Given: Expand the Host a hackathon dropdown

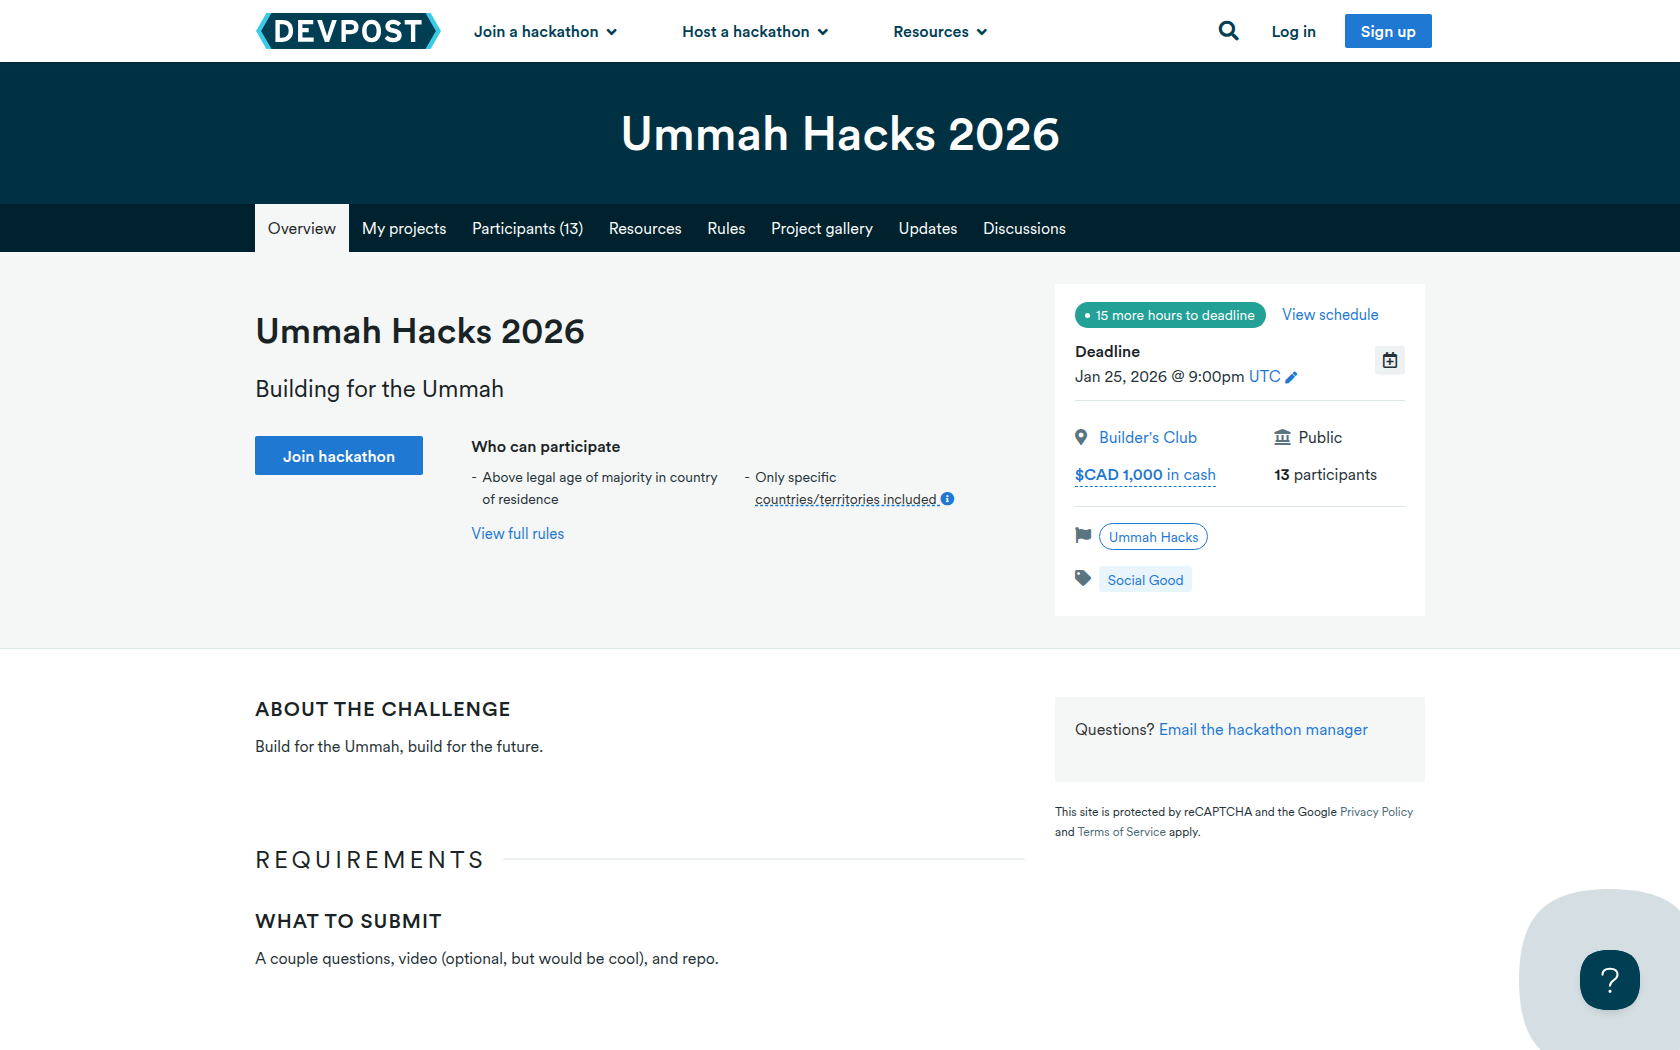Looking at the screenshot, I should click(755, 32).
